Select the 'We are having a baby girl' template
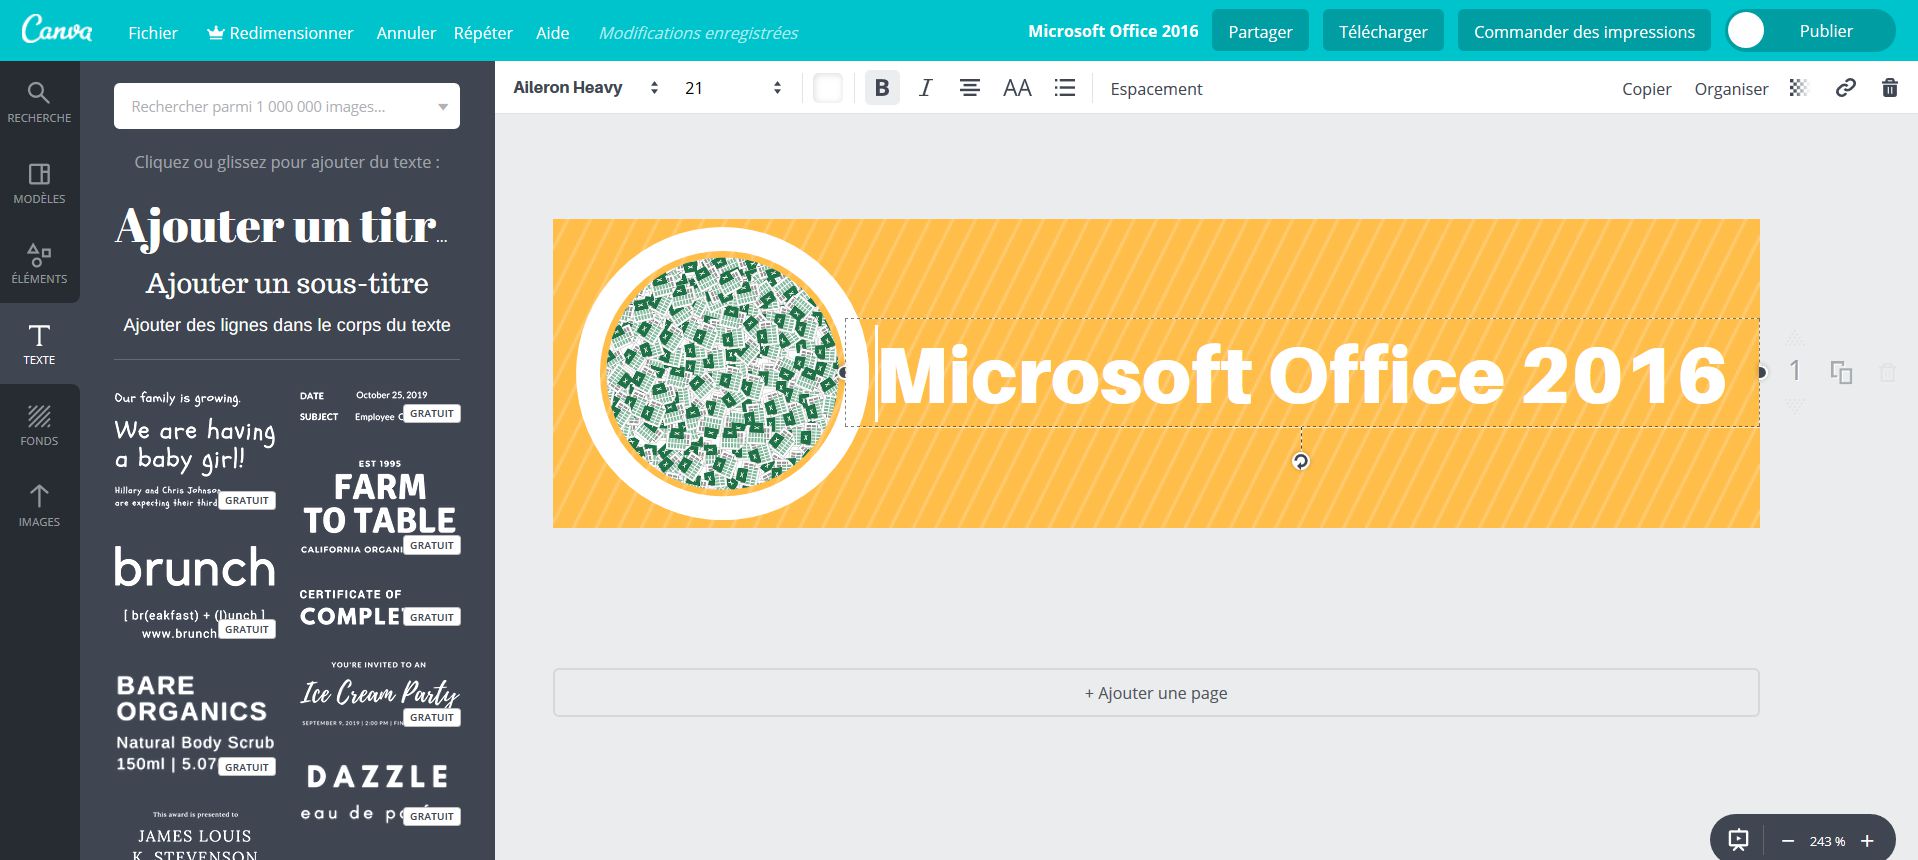The width and height of the screenshot is (1918, 860). coord(195,448)
